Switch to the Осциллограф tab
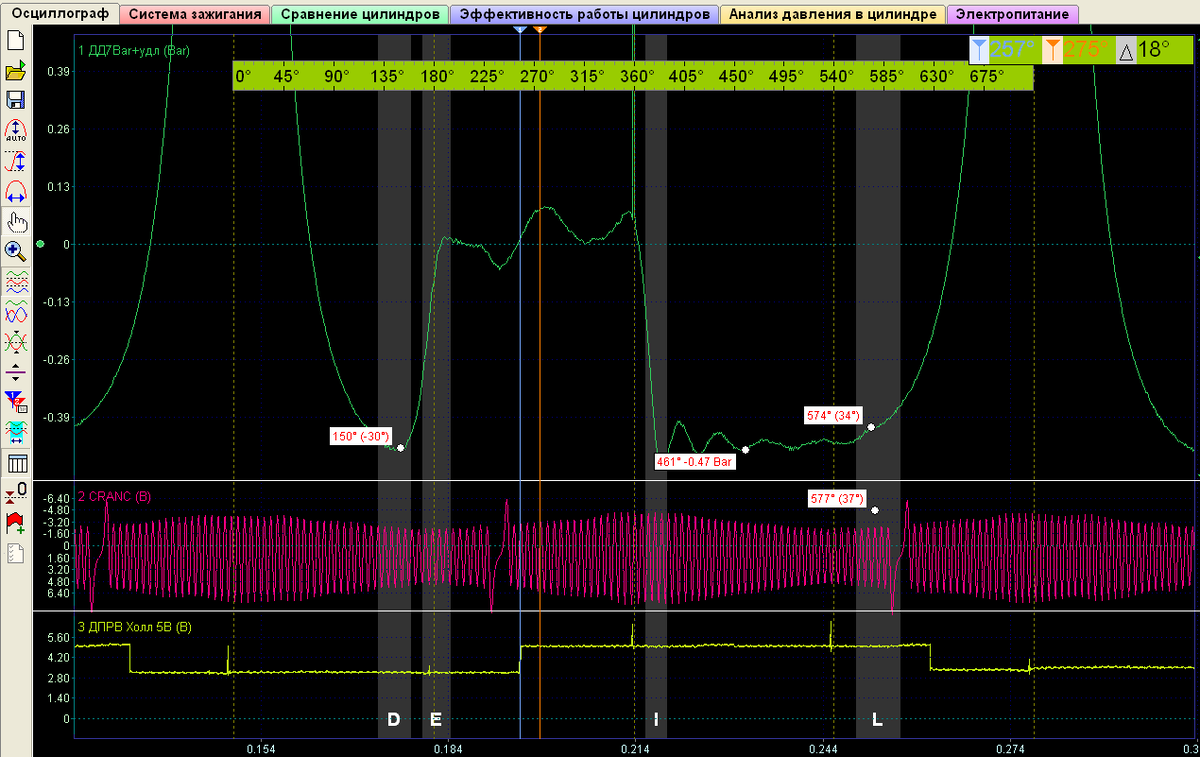The height and width of the screenshot is (757, 1200). click(x=59, y=14)
